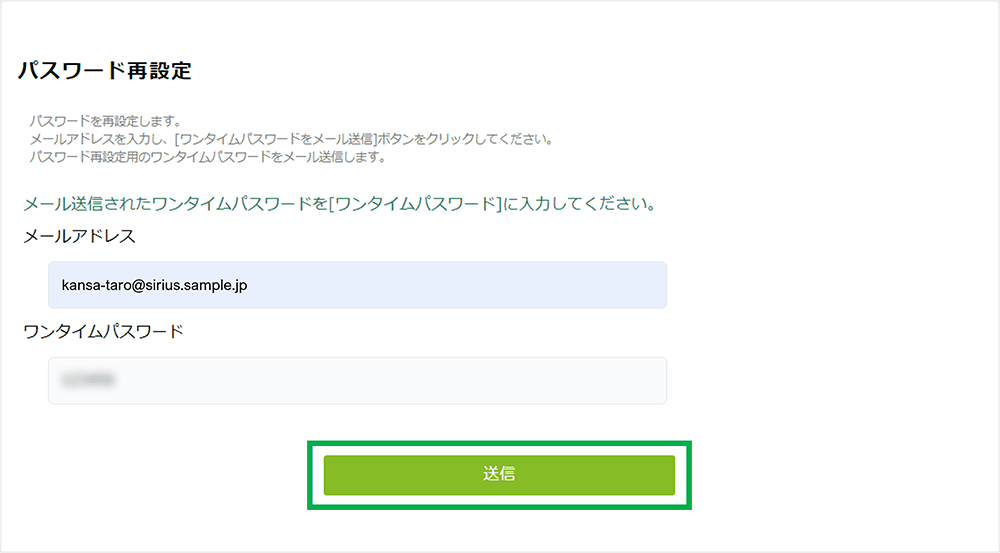
Task: Click the ワンタイムパスワード field label
Action: [103, 332]
